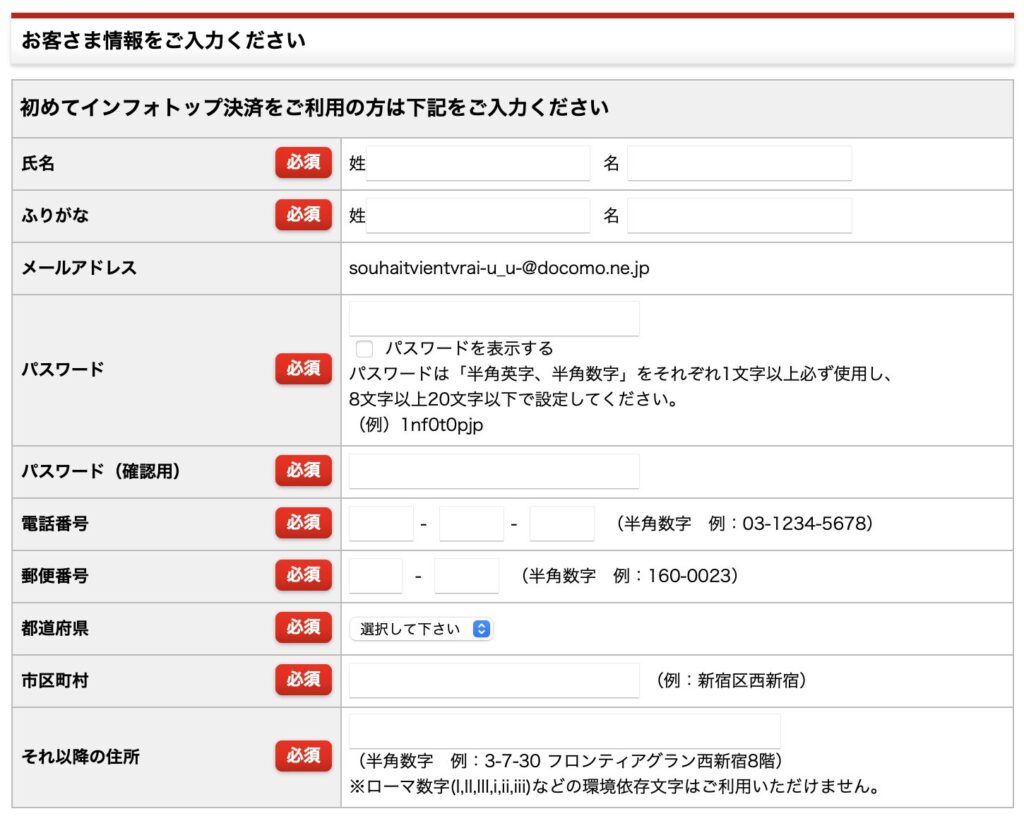
Task: Click the first 電話番号 box
Action: [381, 524]
